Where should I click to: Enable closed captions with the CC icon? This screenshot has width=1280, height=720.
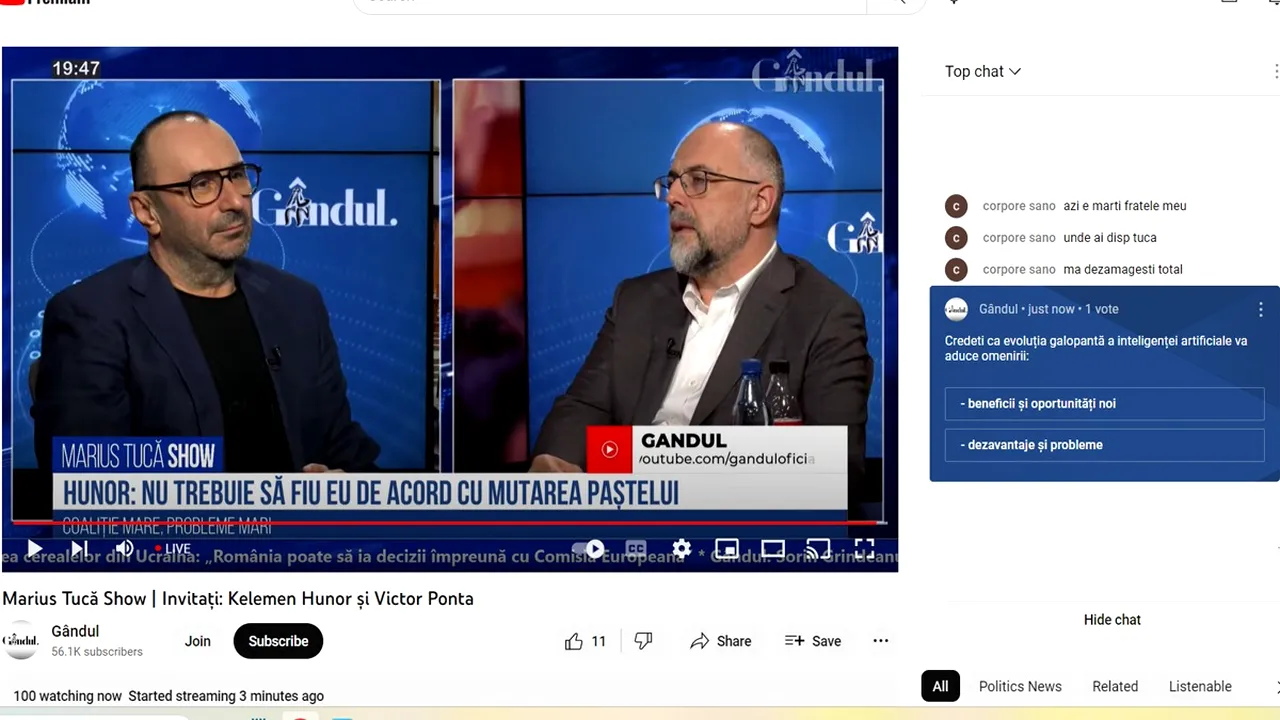tap(636, 549)
